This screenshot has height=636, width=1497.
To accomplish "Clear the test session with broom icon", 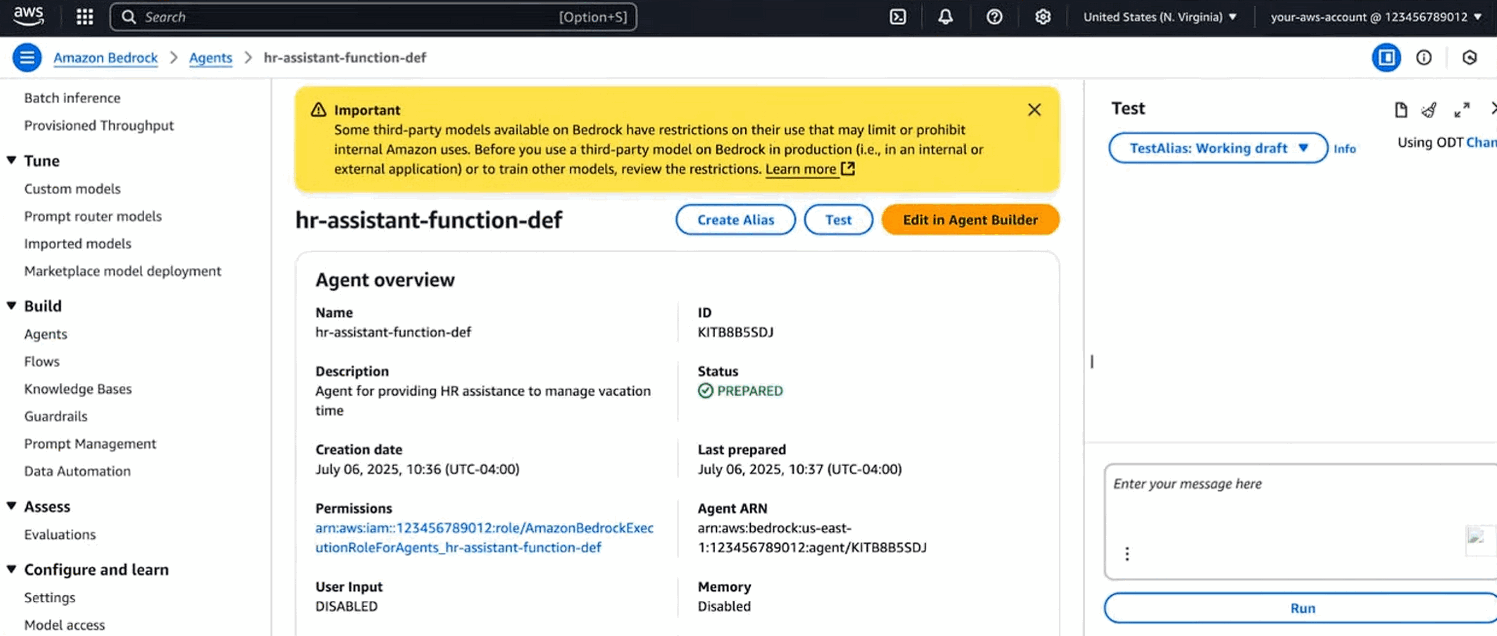I will point(1429,110).
